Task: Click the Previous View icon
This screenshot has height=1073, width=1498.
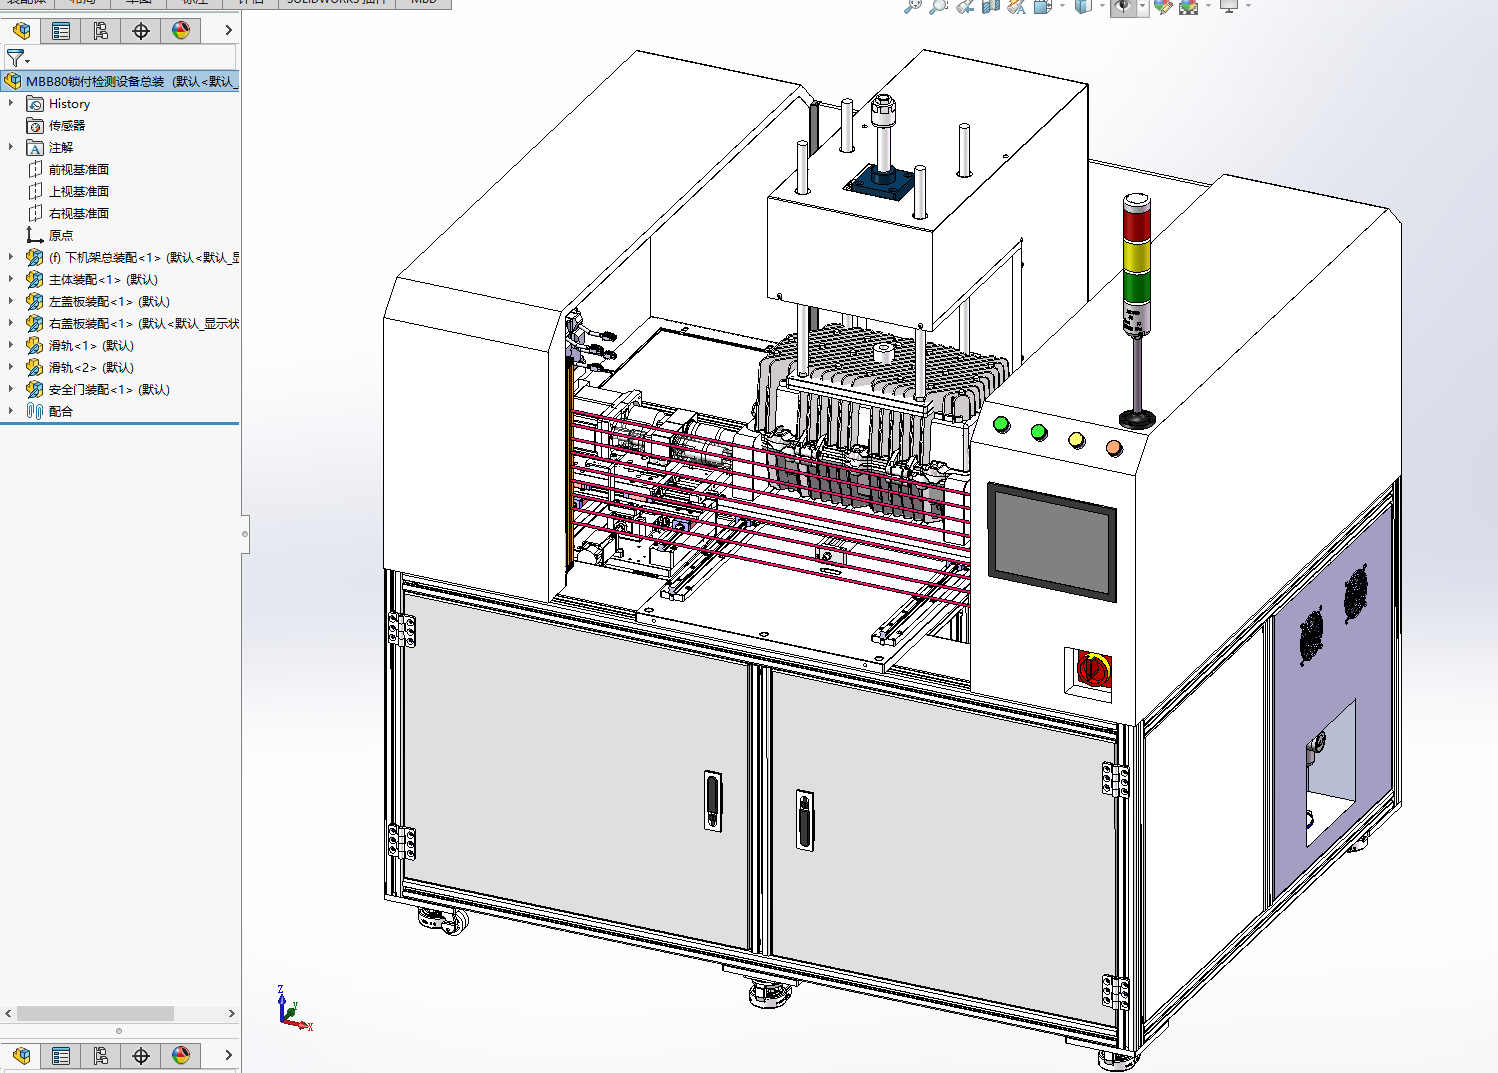Action: pyautogui.click(x=965, y=6)
